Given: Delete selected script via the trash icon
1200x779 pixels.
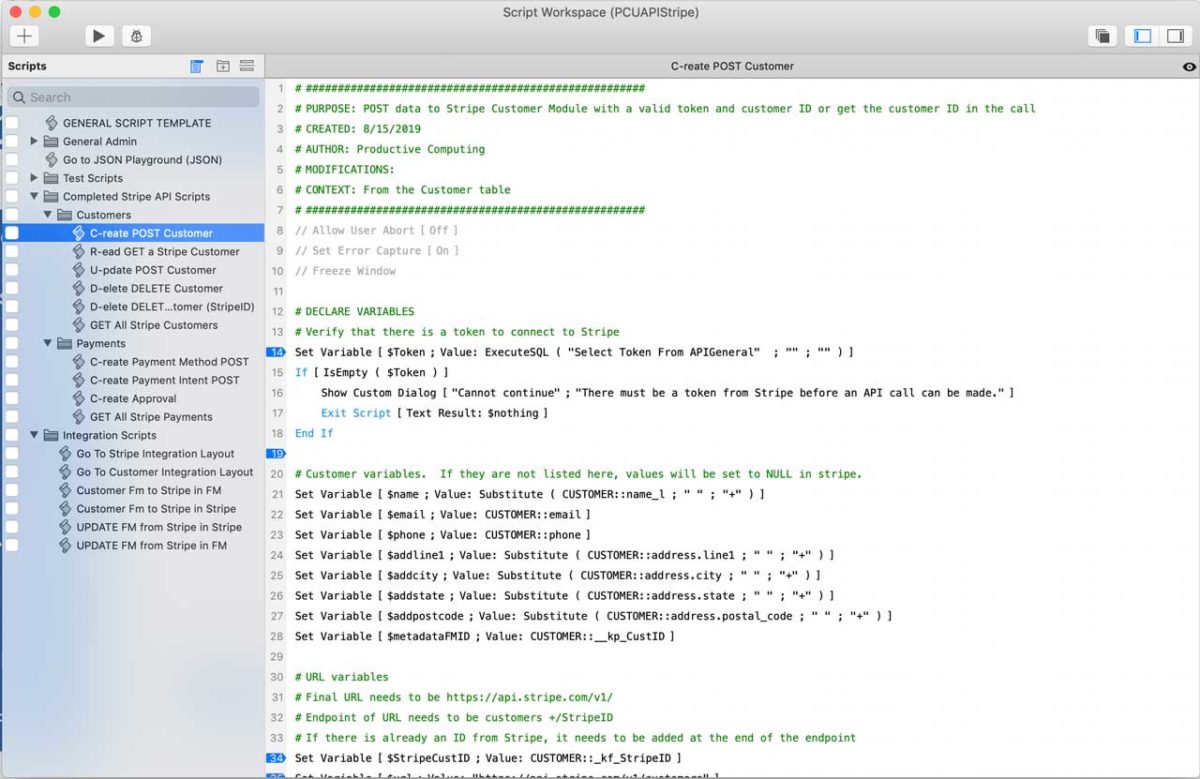Looking at the screenshot, I should 196,66.
